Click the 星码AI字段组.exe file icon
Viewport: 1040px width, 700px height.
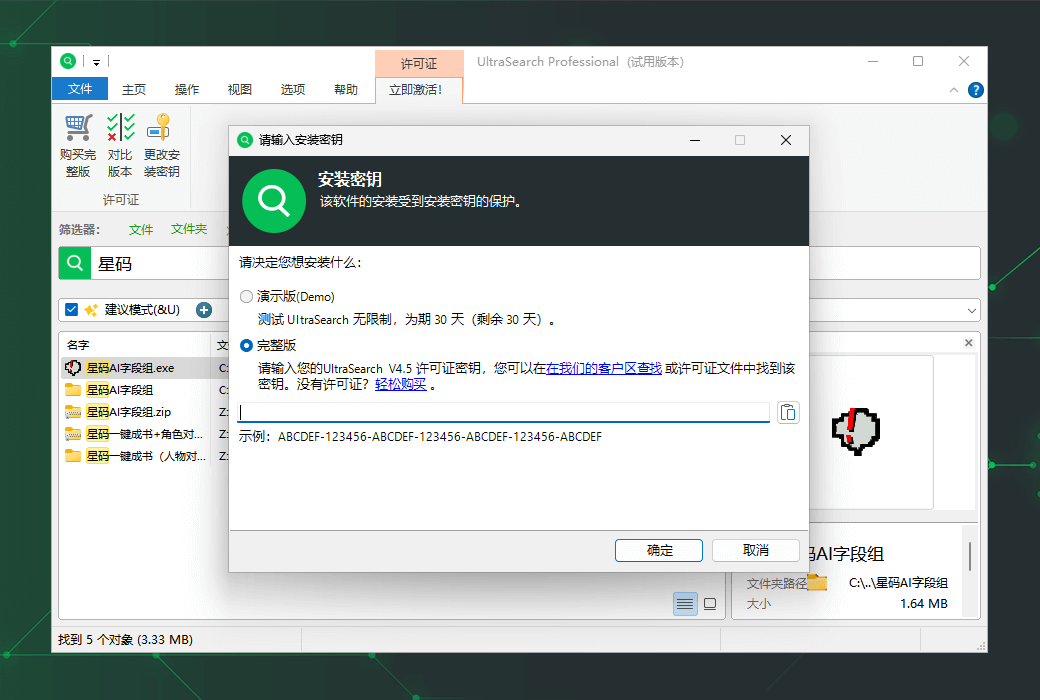73,368
